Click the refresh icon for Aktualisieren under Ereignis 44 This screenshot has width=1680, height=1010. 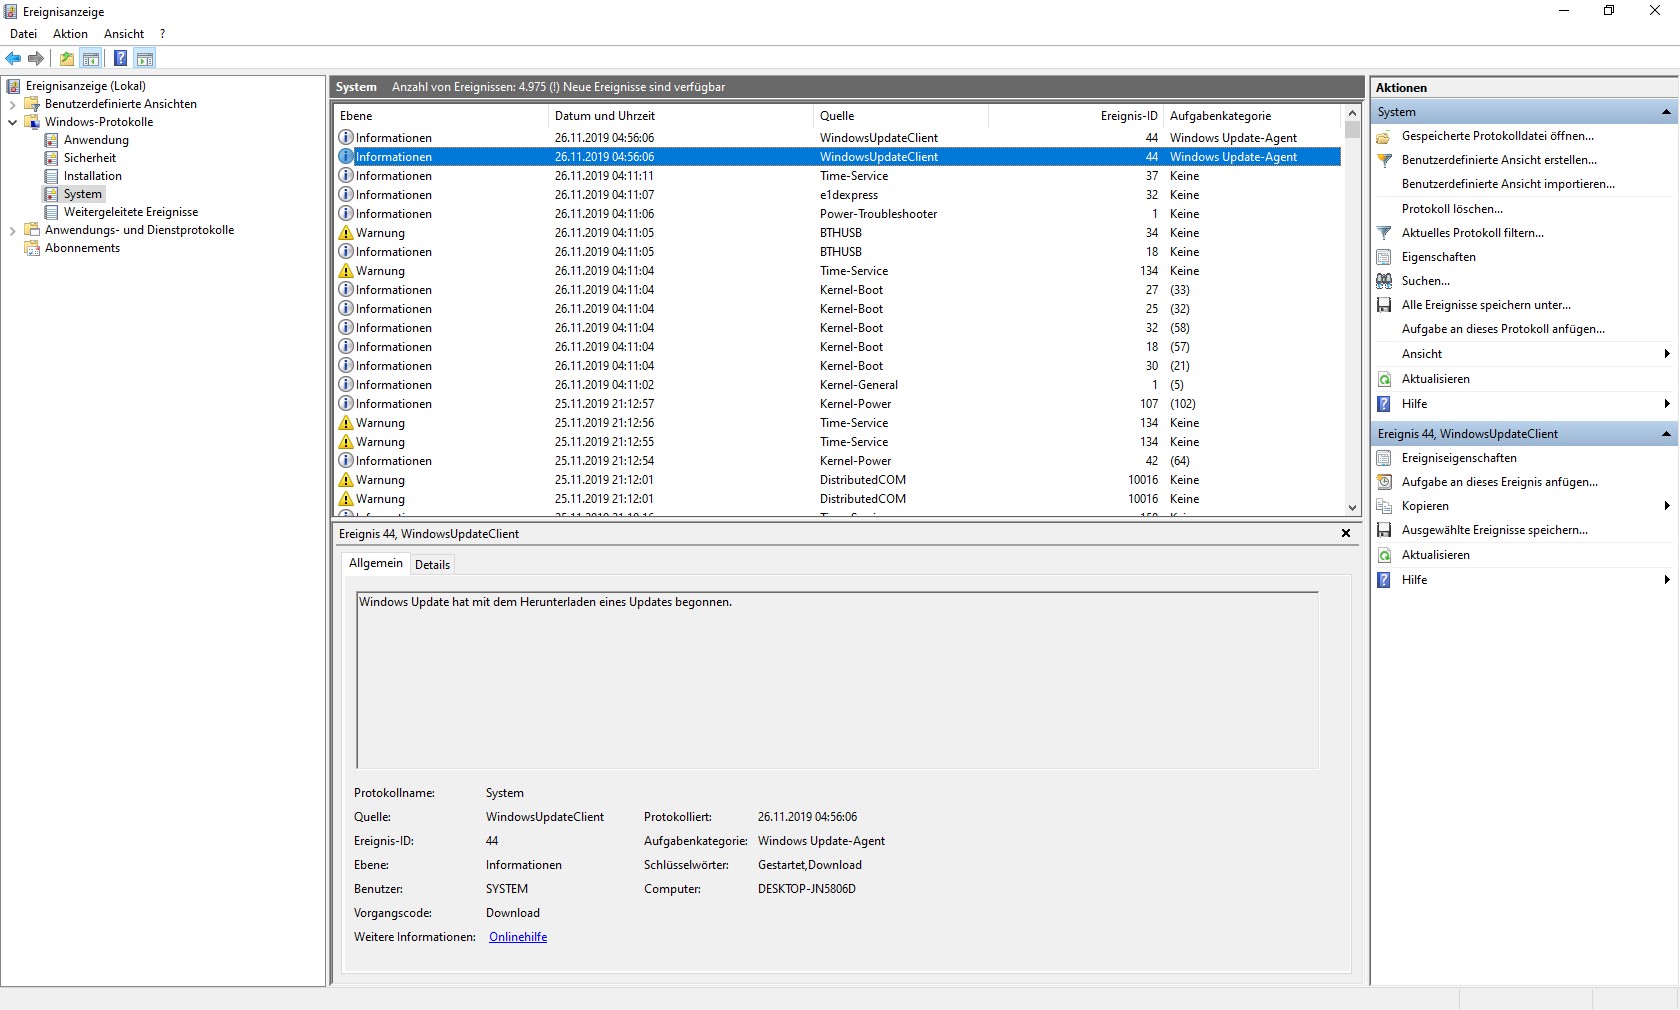pos(1384,555)
